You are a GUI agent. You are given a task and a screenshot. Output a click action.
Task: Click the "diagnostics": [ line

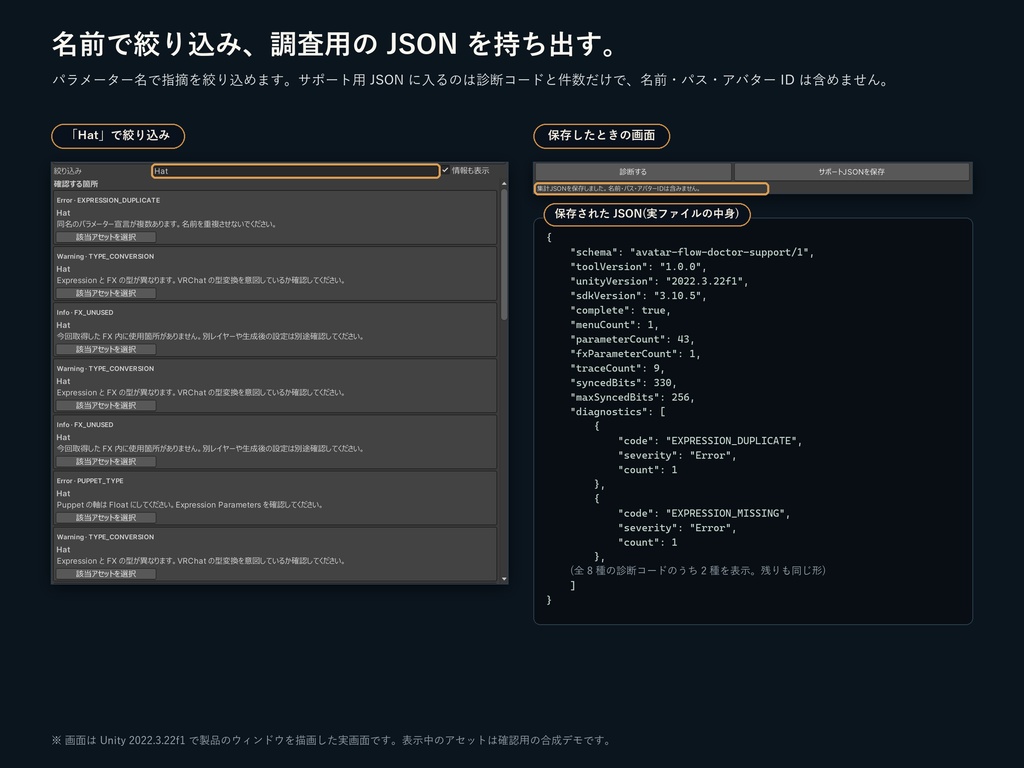(x=618, y=411)
